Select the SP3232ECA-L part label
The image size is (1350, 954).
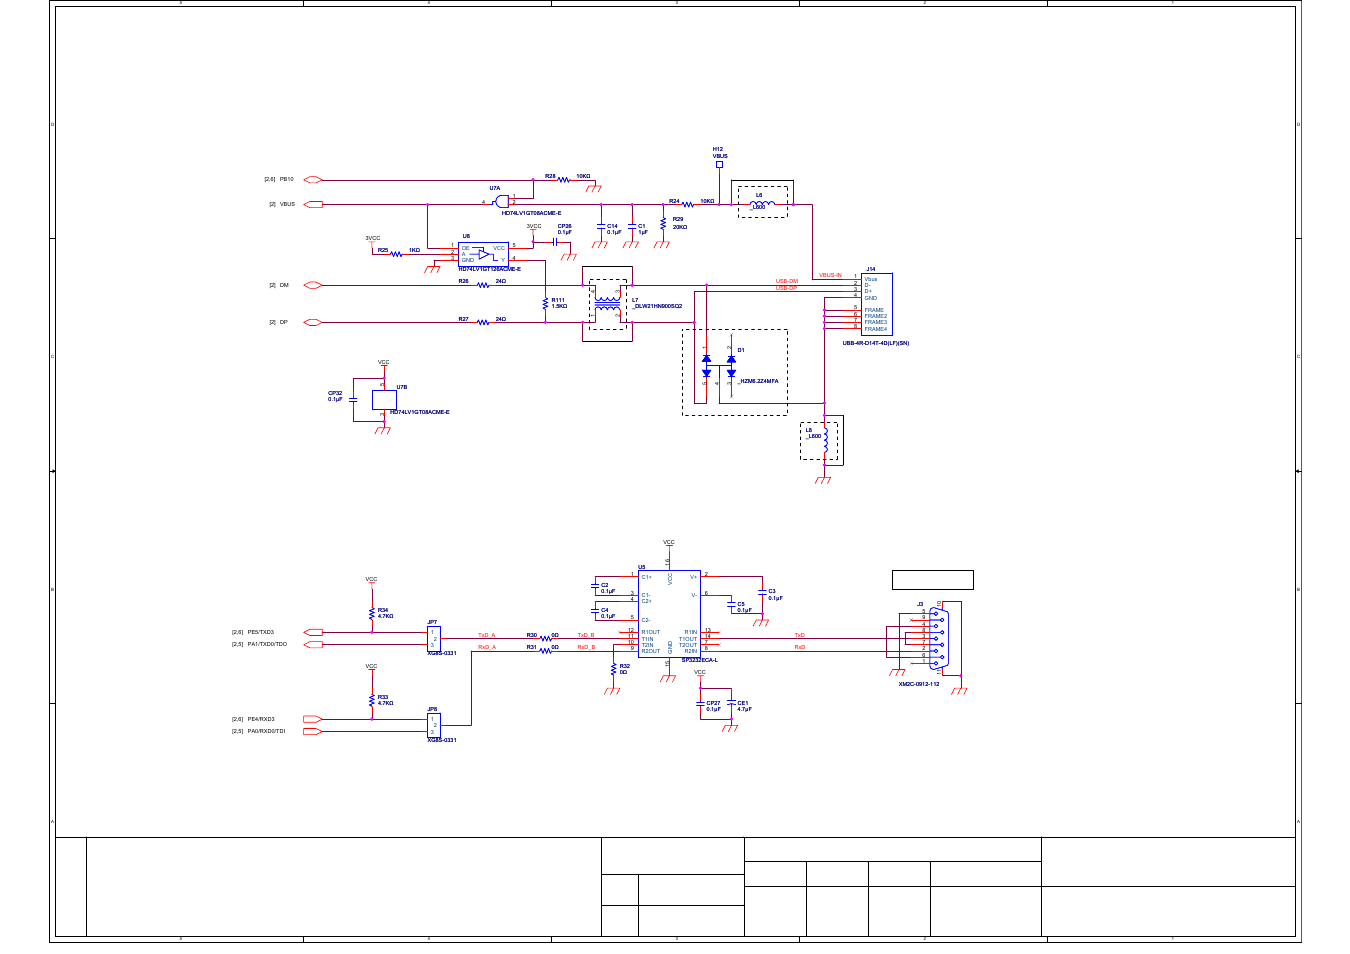point(700,660)
